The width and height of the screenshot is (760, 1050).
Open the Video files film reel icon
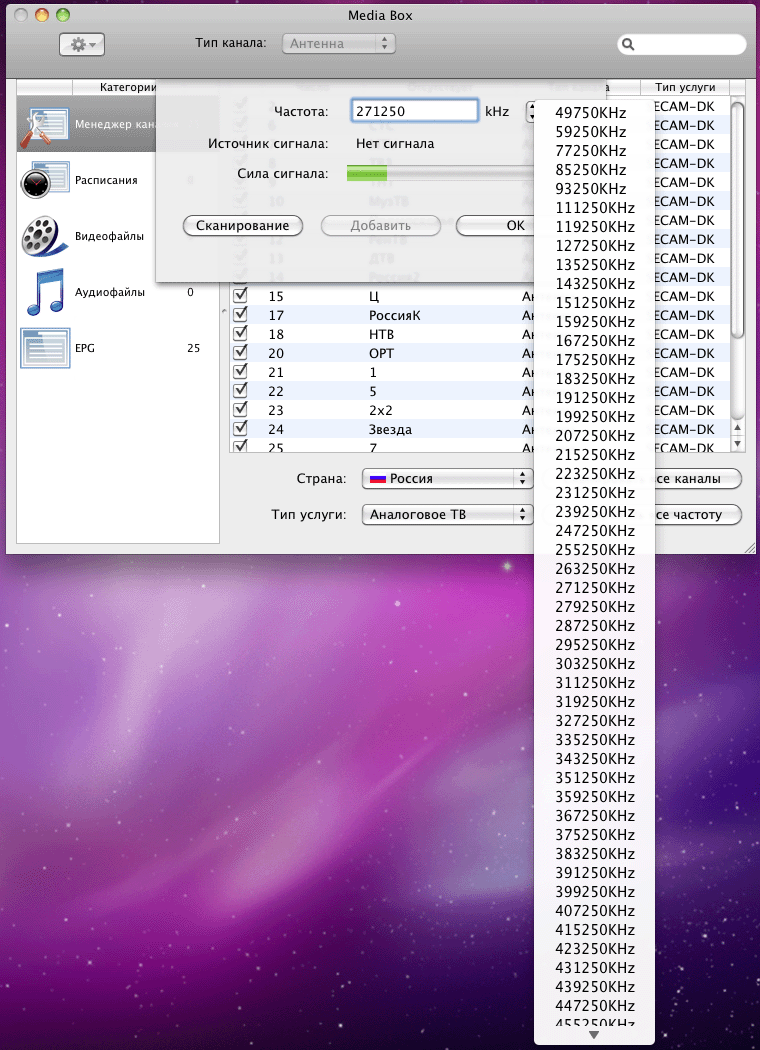pyautogui.click(x=42, y=237)
